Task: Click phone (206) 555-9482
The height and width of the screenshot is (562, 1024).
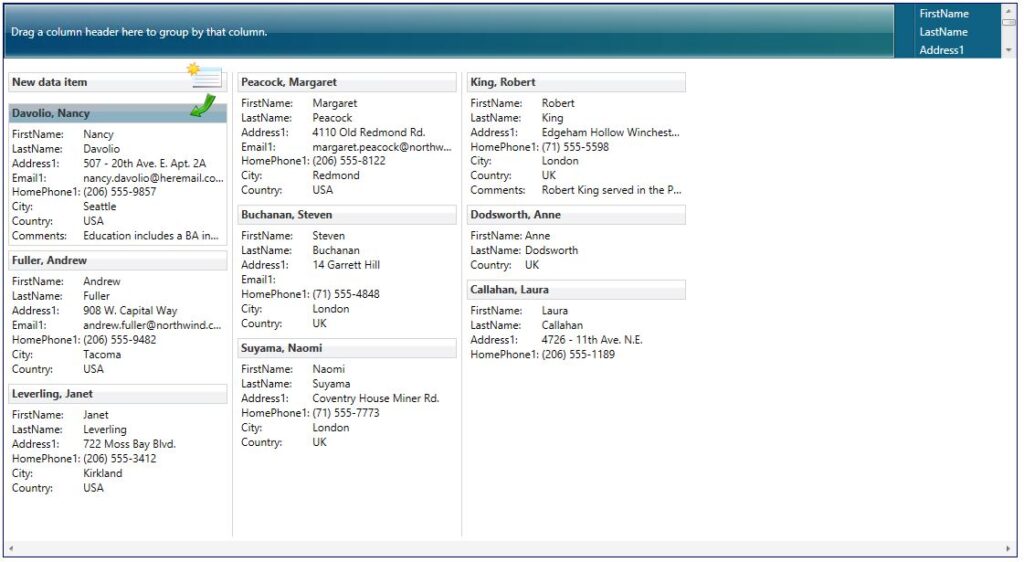Action: (x=120, y=340)
